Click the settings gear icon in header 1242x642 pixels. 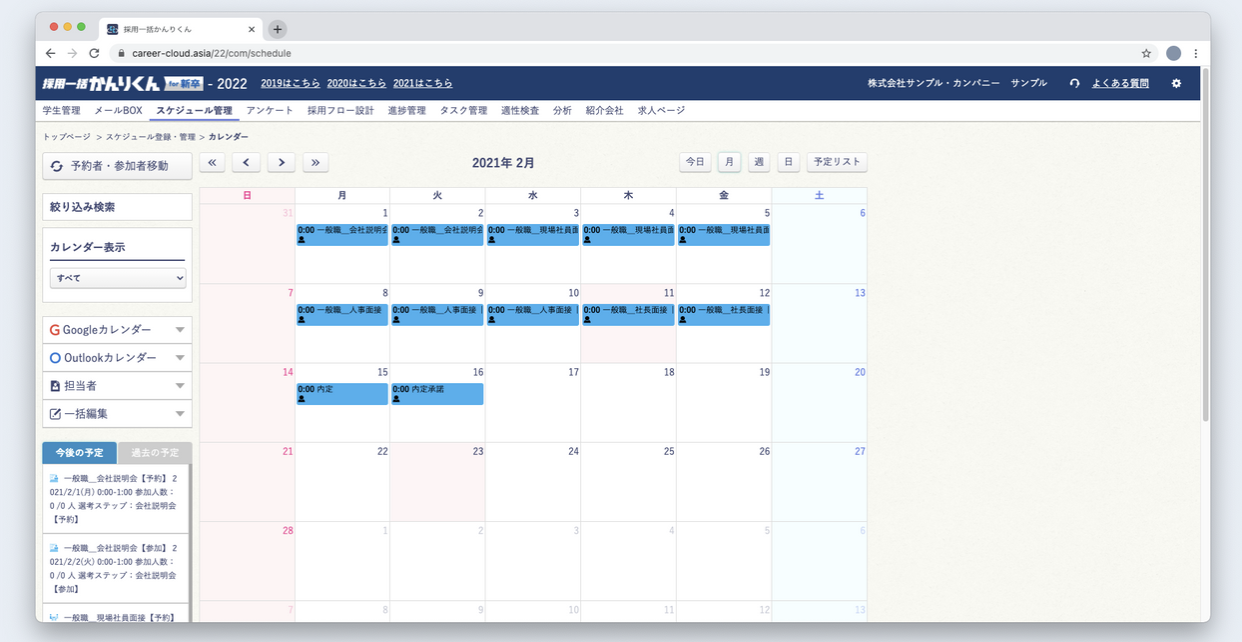tap(1176, 84)
